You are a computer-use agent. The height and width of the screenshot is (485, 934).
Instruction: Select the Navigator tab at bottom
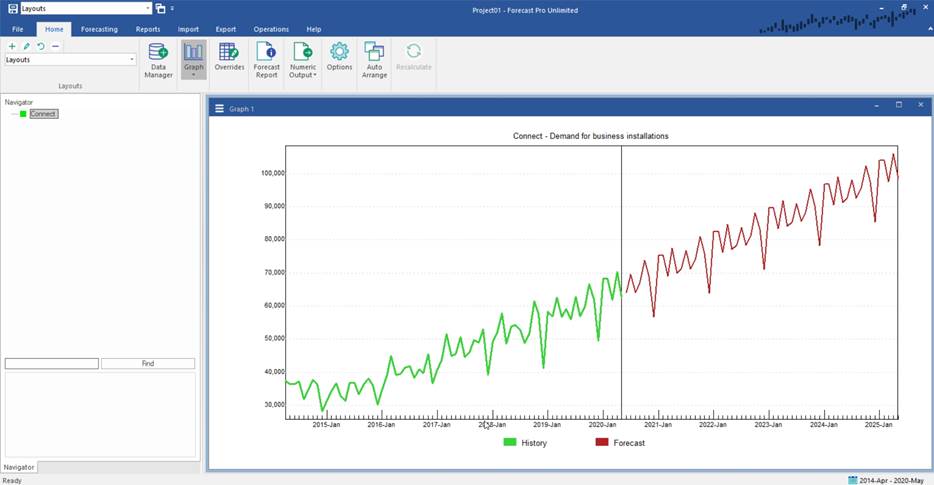(19, 467)
